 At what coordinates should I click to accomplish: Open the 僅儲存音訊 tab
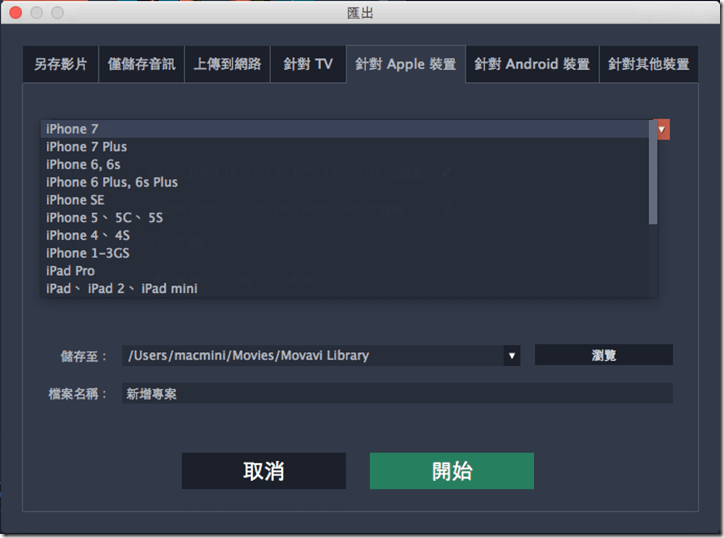coord(141,64)
